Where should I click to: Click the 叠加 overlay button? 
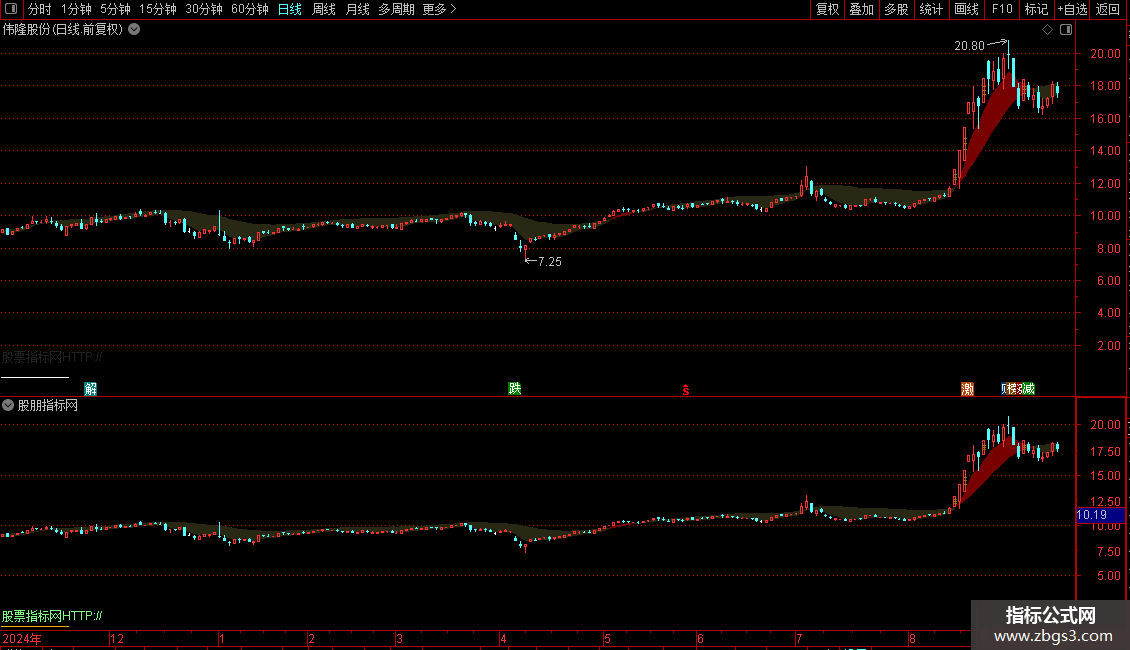pos(861,9)
